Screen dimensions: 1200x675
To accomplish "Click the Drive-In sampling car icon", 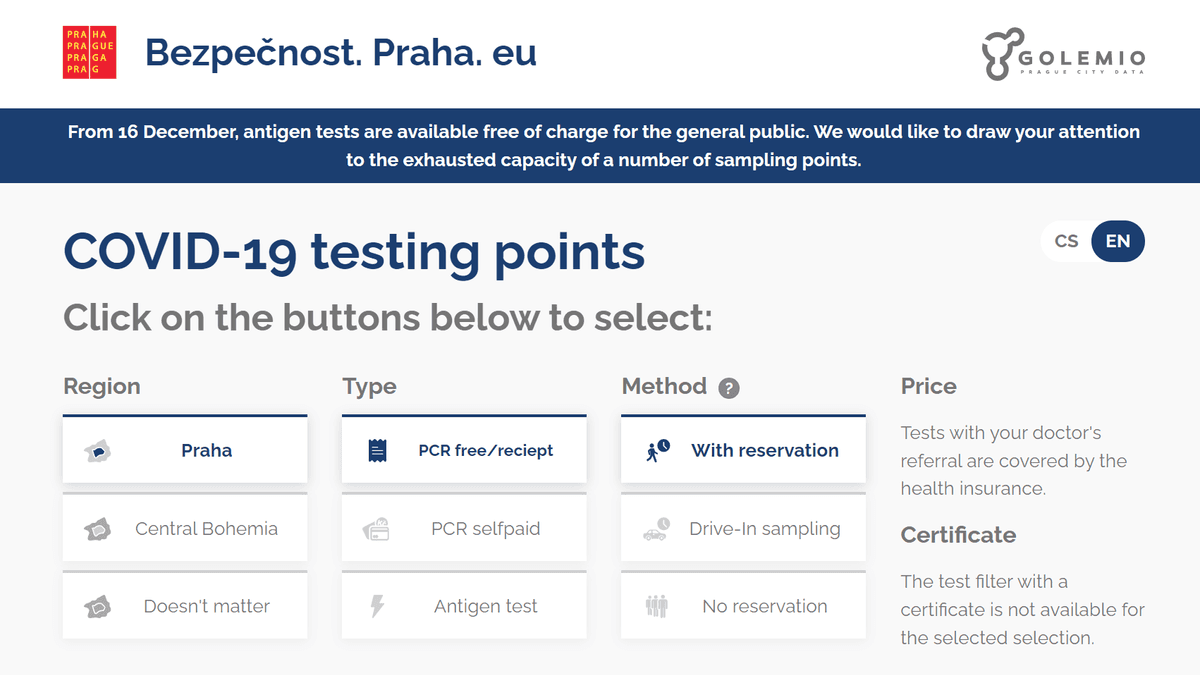I will [x=656, y=529].
